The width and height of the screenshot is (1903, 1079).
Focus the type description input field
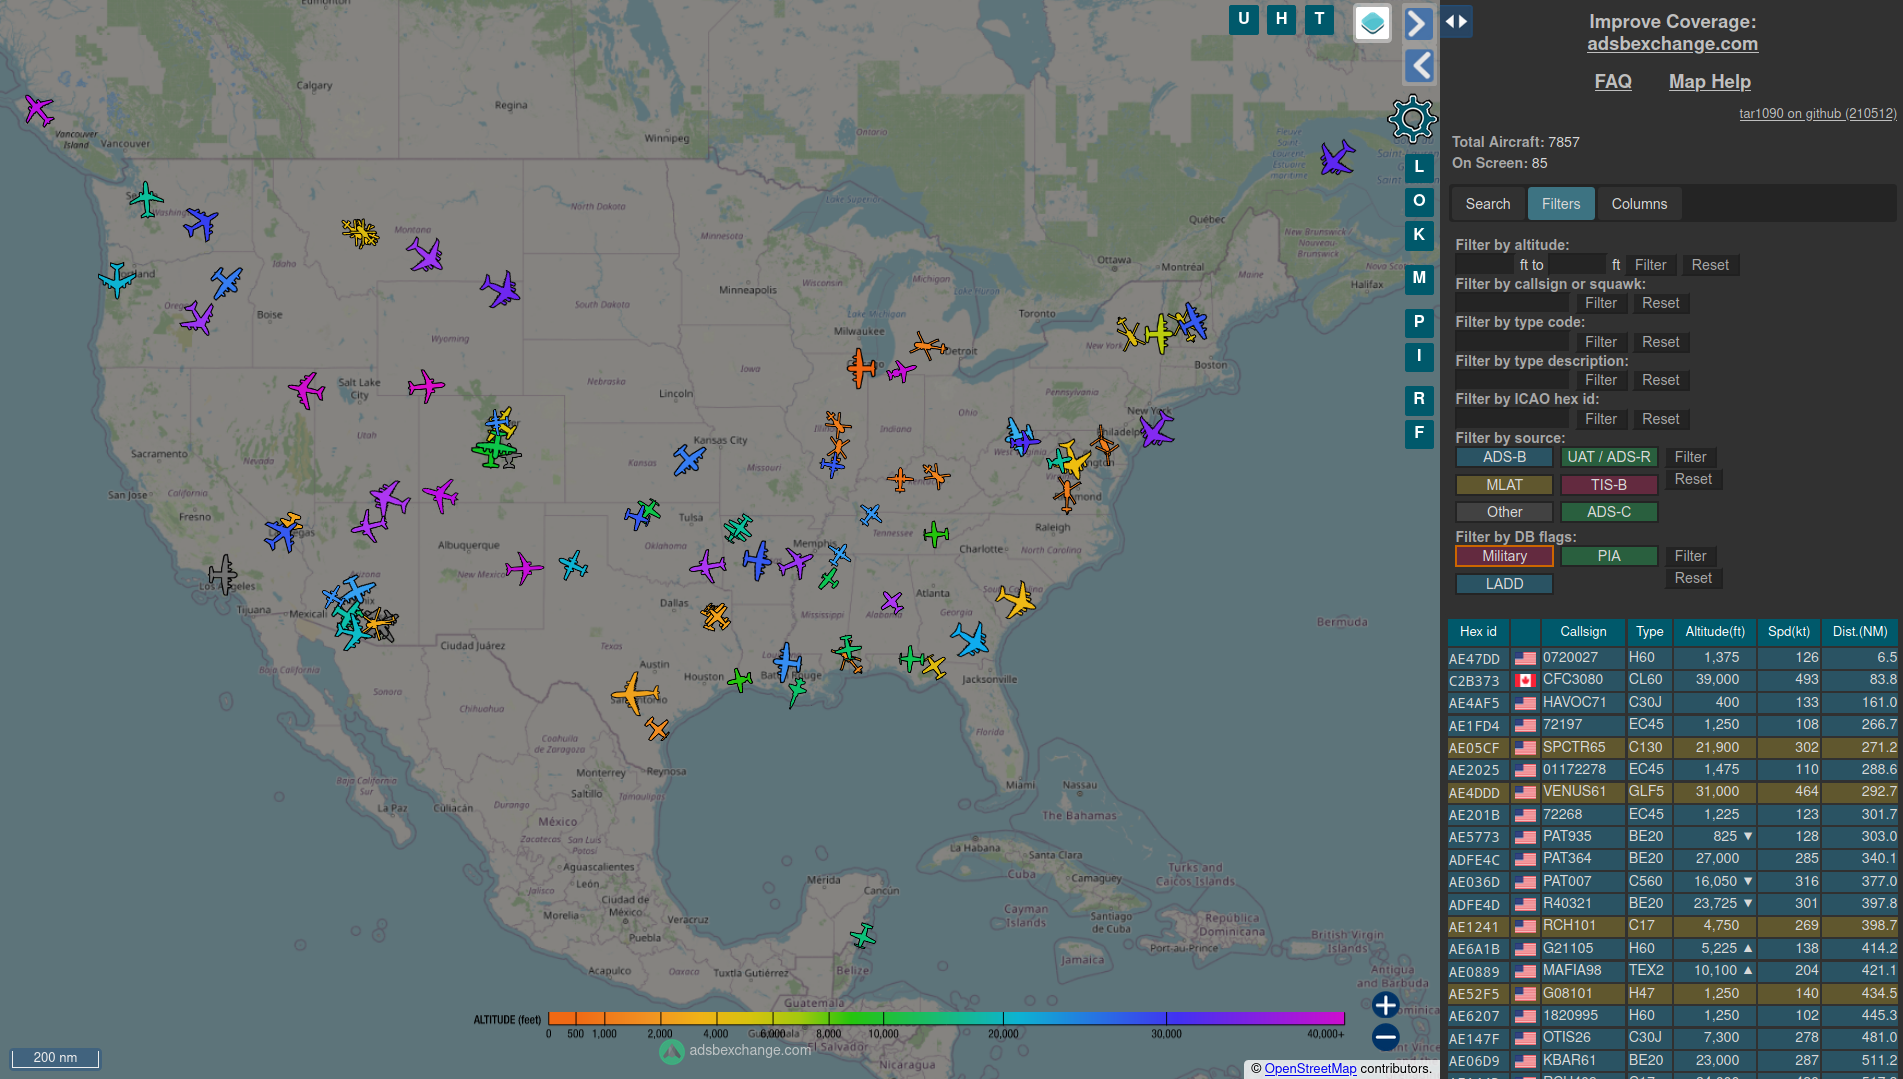point(1512,380)
